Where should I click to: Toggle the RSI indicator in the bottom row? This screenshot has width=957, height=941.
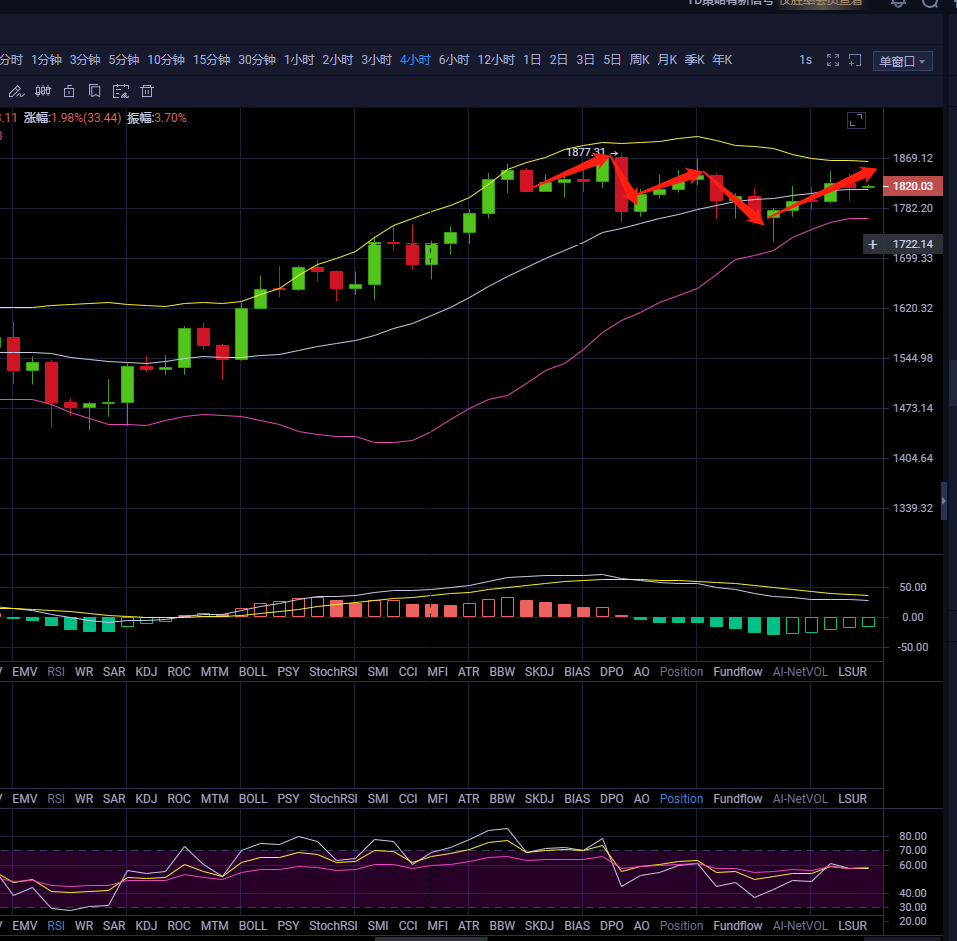(x=56, y=926)
